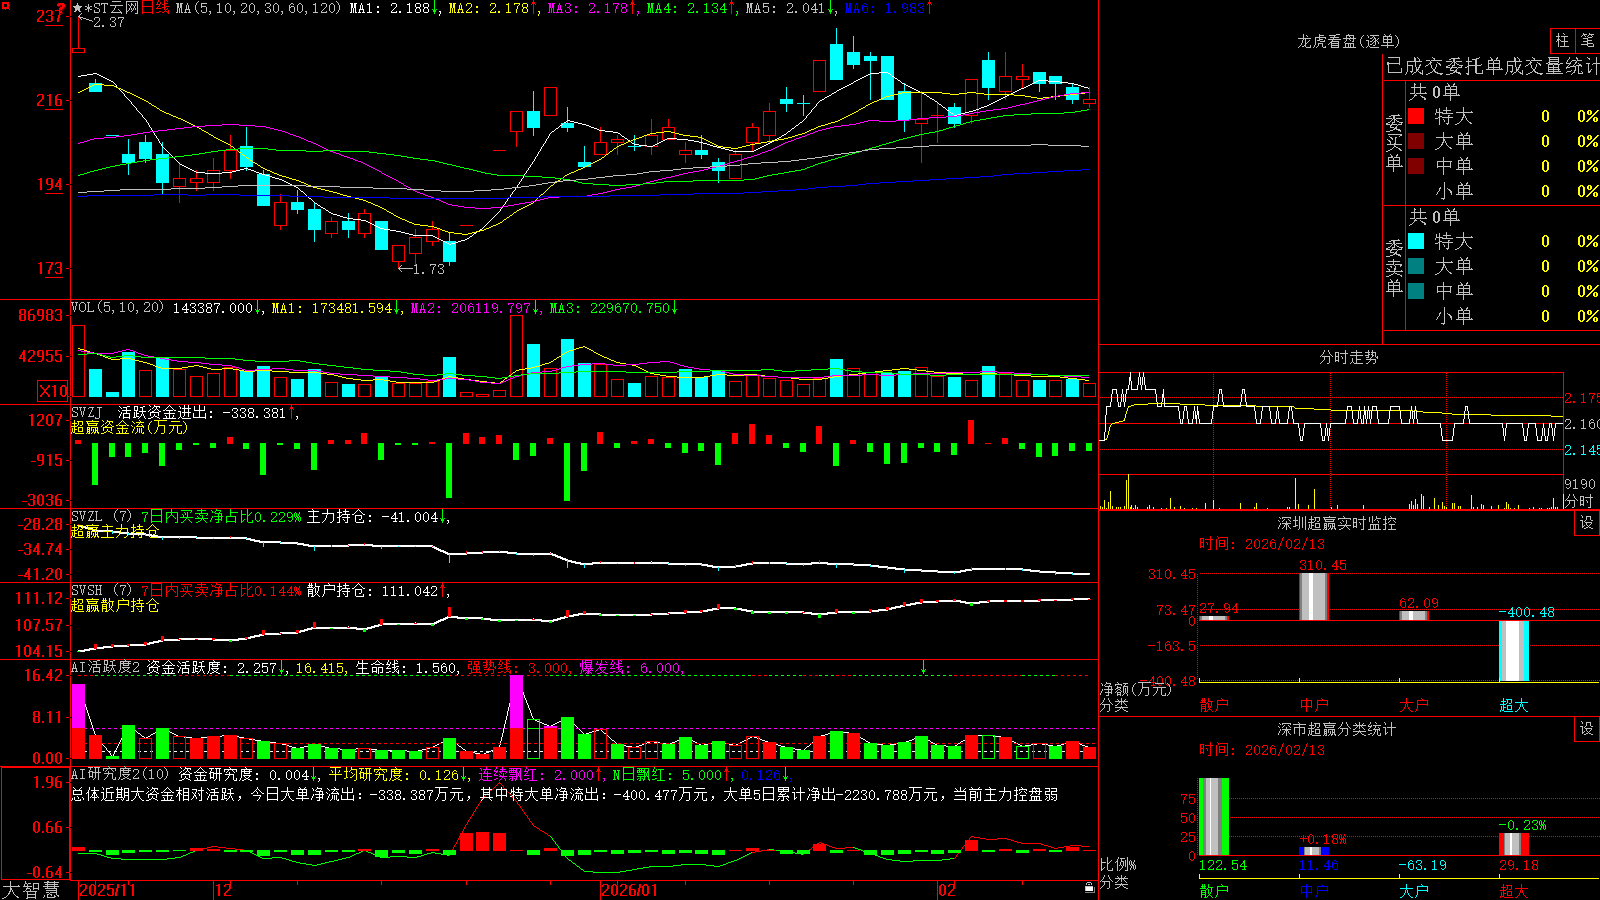Click the 龙虎看盘(逐单) panel title

click(1349, 41)
